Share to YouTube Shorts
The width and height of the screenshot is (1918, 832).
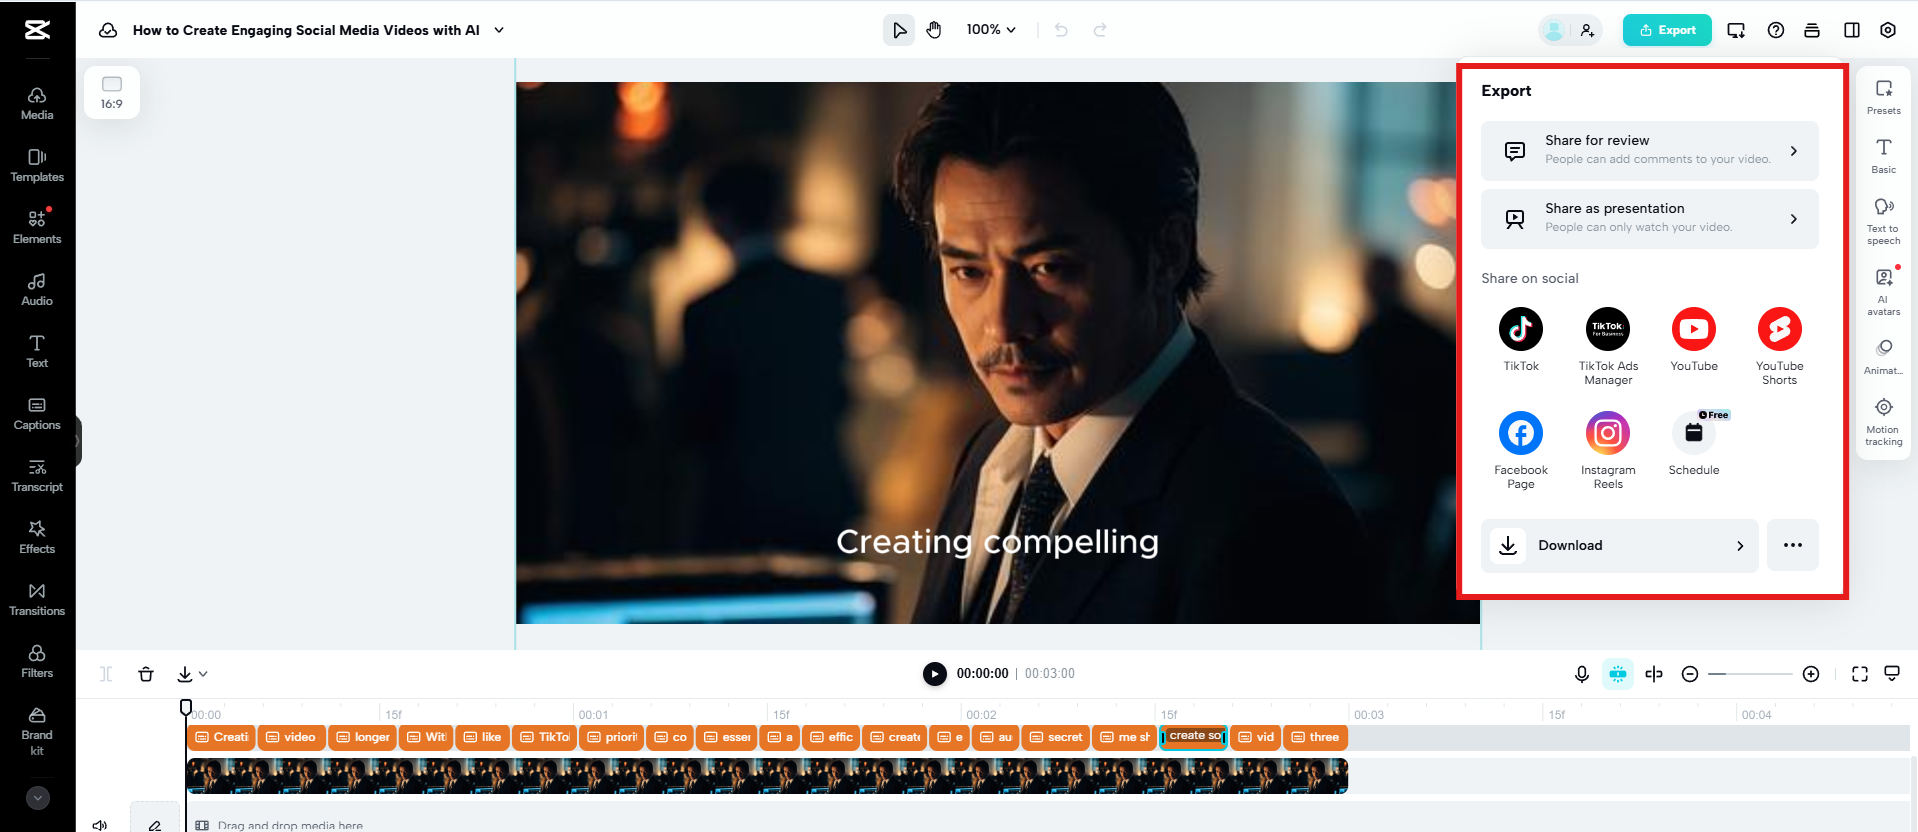[x=1780, y=347]
